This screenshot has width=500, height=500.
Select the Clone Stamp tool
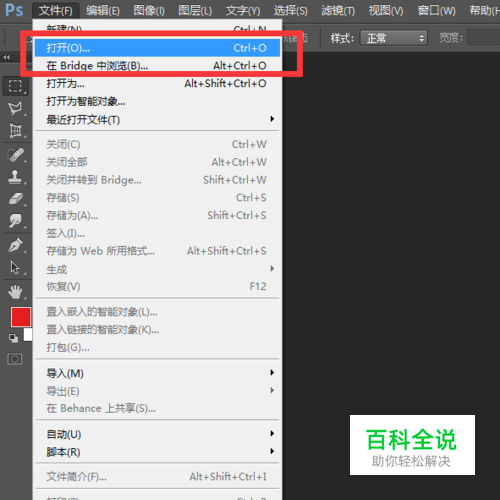[x=15, y=177]
